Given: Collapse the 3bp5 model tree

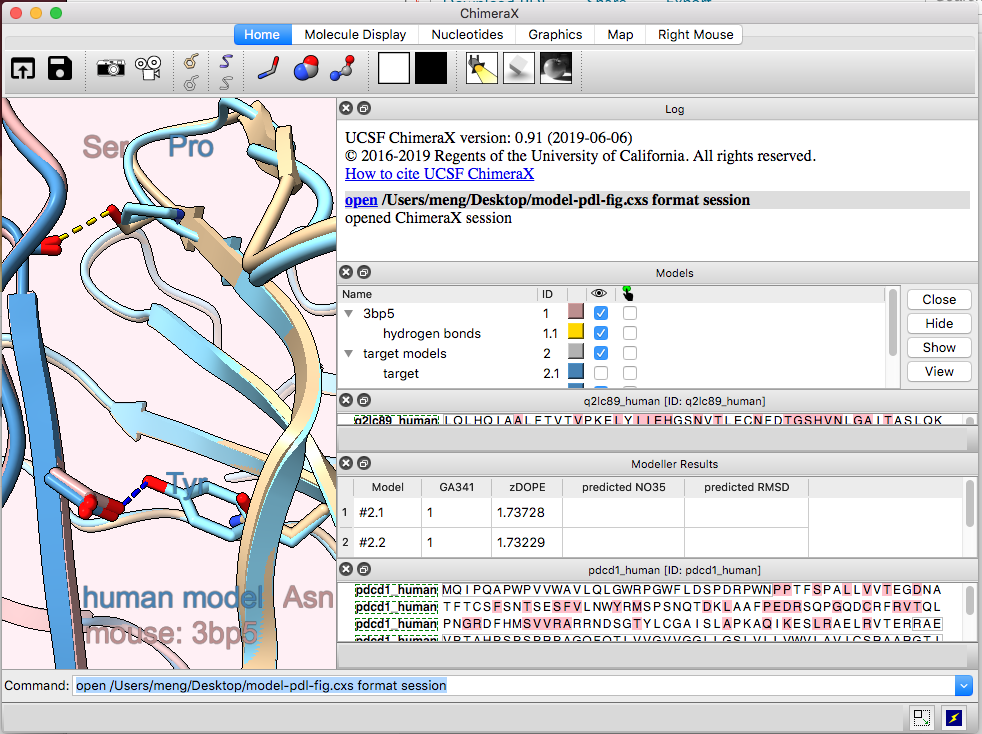Looking at the screenshot, I should (349, 314).
